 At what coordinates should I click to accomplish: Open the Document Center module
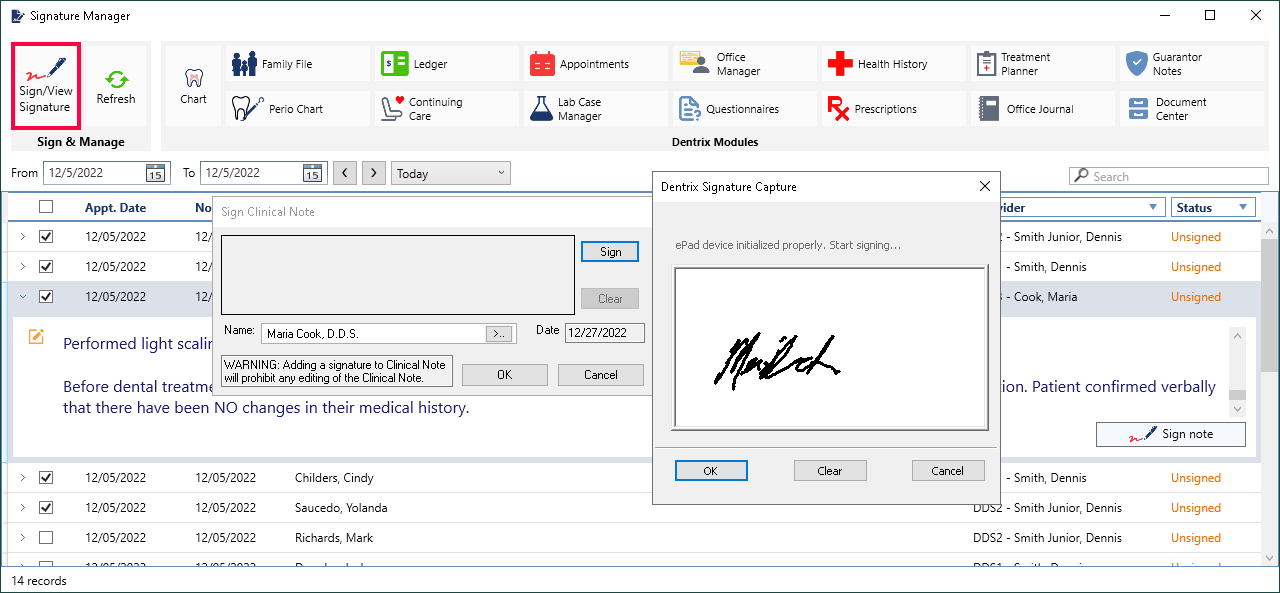tap(1192, 109)
